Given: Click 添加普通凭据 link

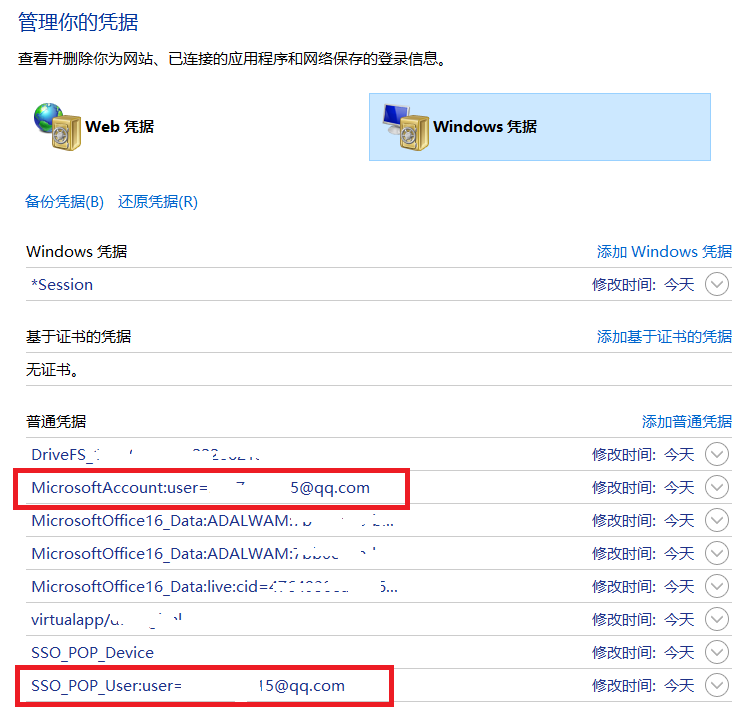Looking at the screenshot, I should tap(687, 421).
